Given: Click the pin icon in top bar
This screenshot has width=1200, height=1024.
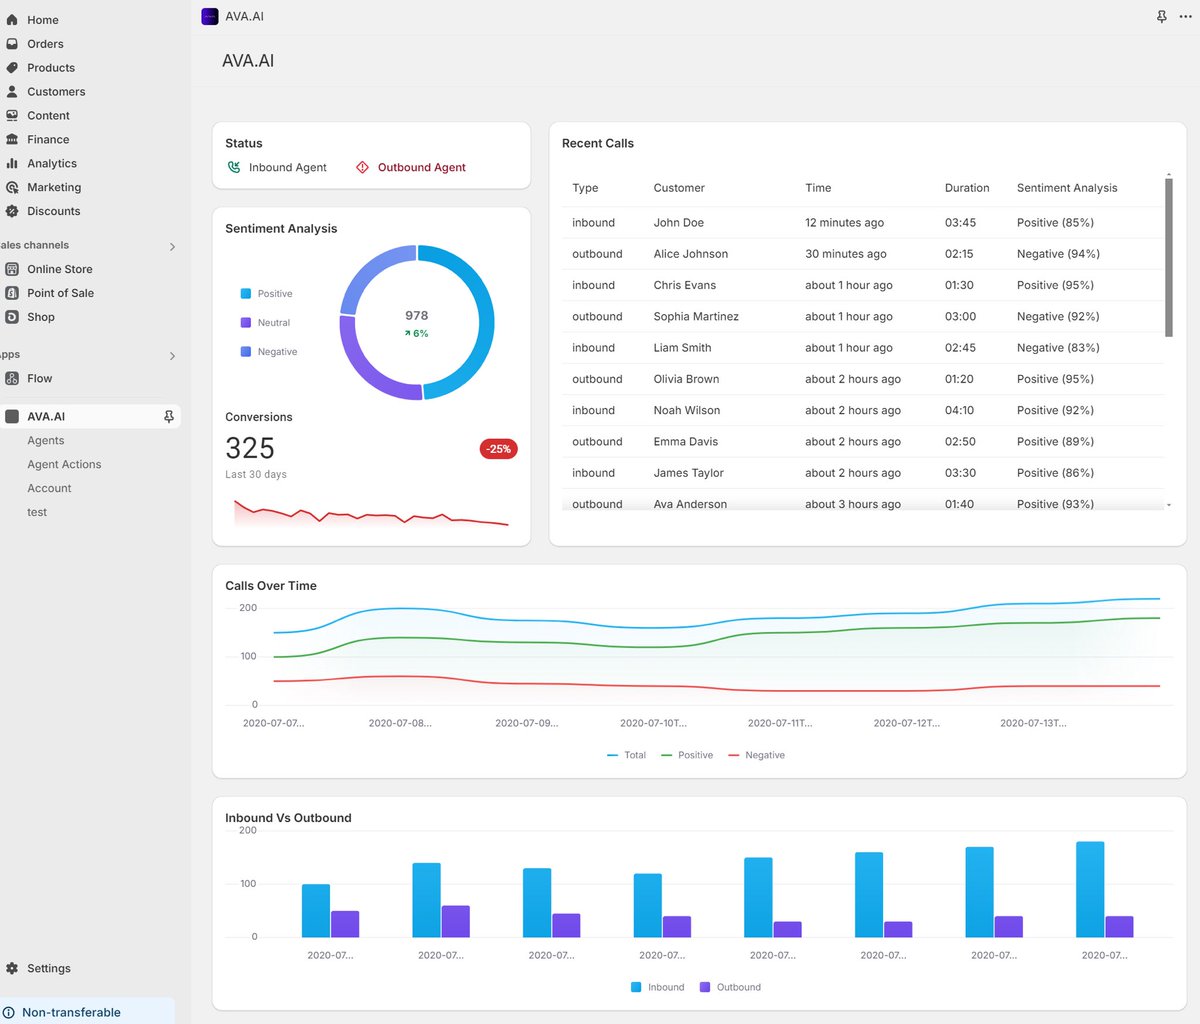Looking at the screenshot, I should coord(1161,17).
